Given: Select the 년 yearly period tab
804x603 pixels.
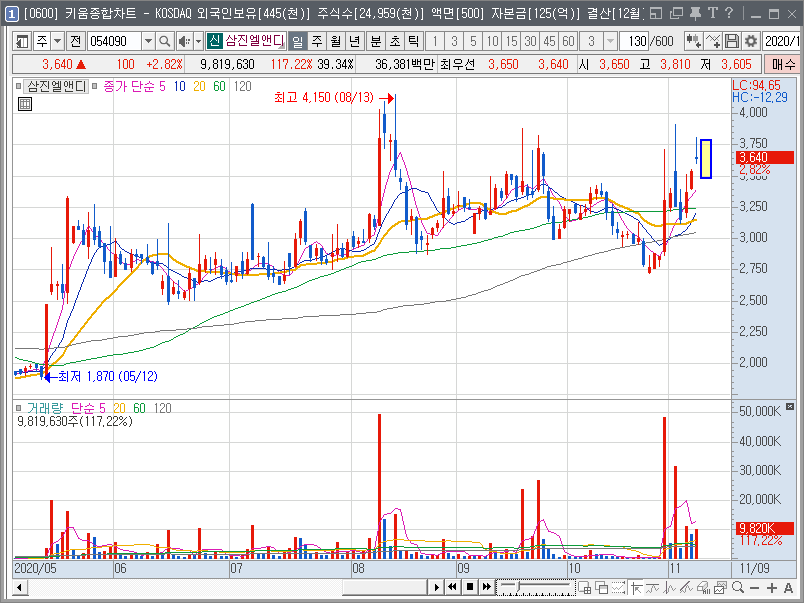Looking at the screenshot, I should 355,41.
